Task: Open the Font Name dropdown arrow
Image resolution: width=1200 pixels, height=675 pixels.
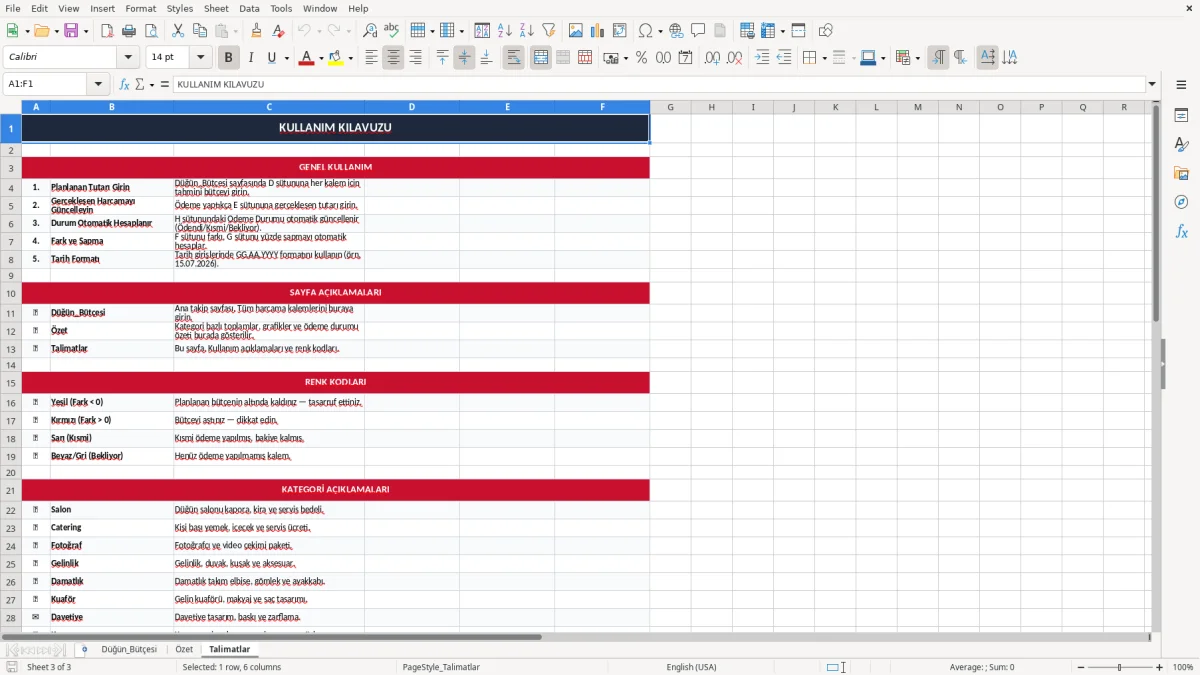Action: 127,58
